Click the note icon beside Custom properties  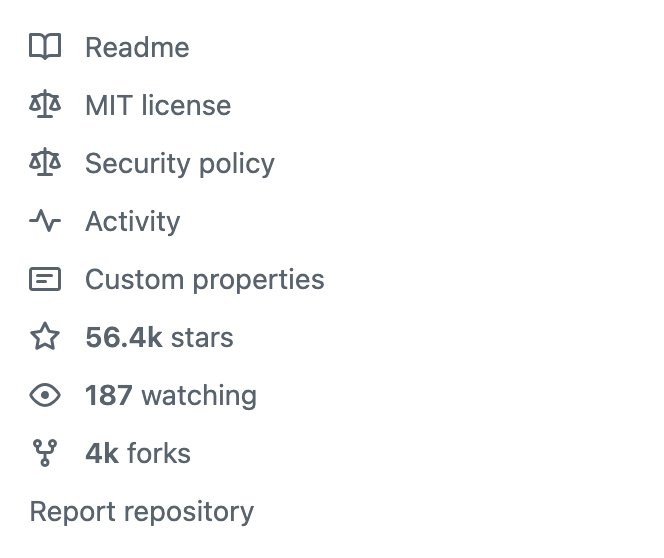click(x=45, y=279)
